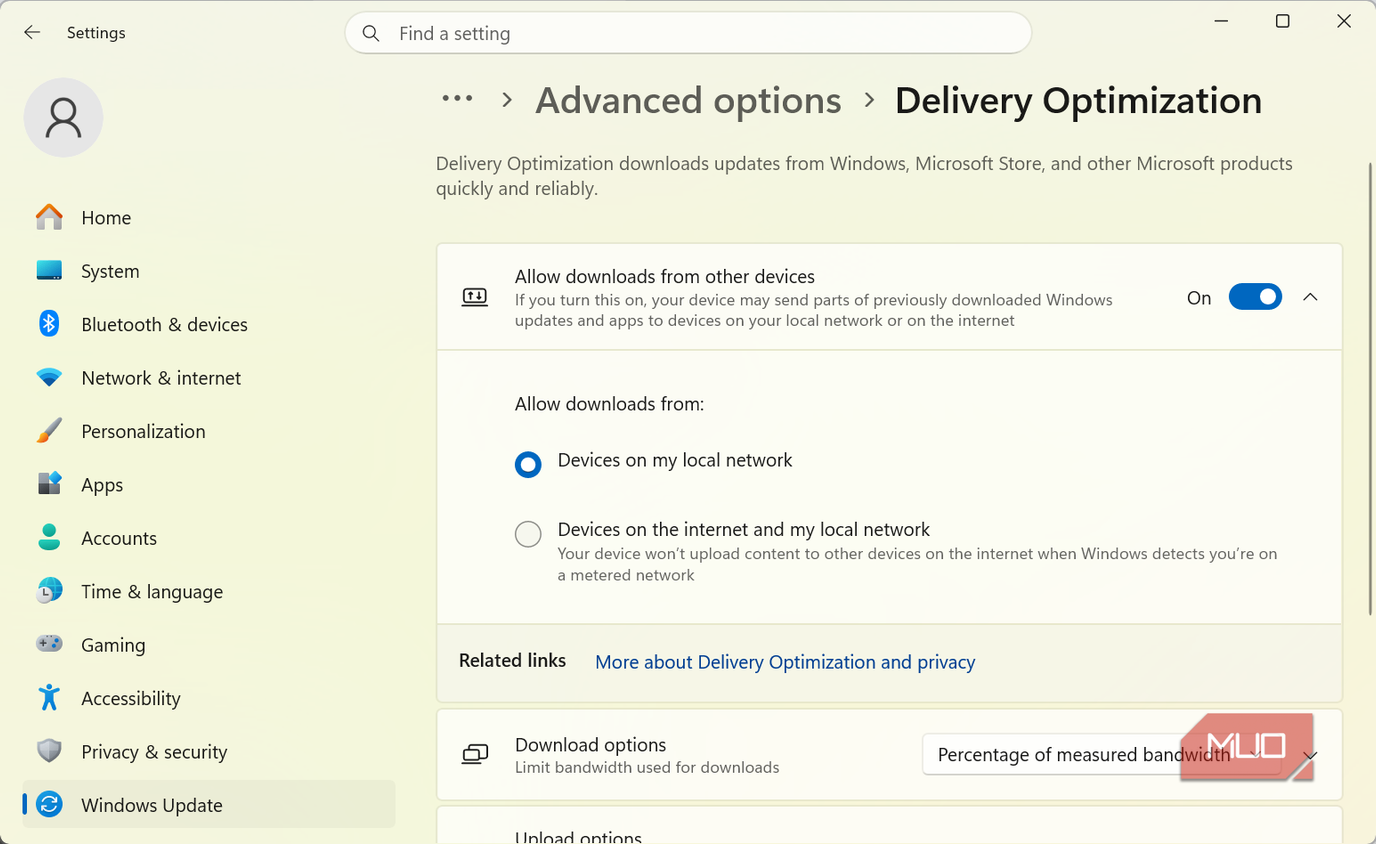This screenshot has width=1376, height=844.
Task: Click the Network wifi icon
Action: point(49,378)
